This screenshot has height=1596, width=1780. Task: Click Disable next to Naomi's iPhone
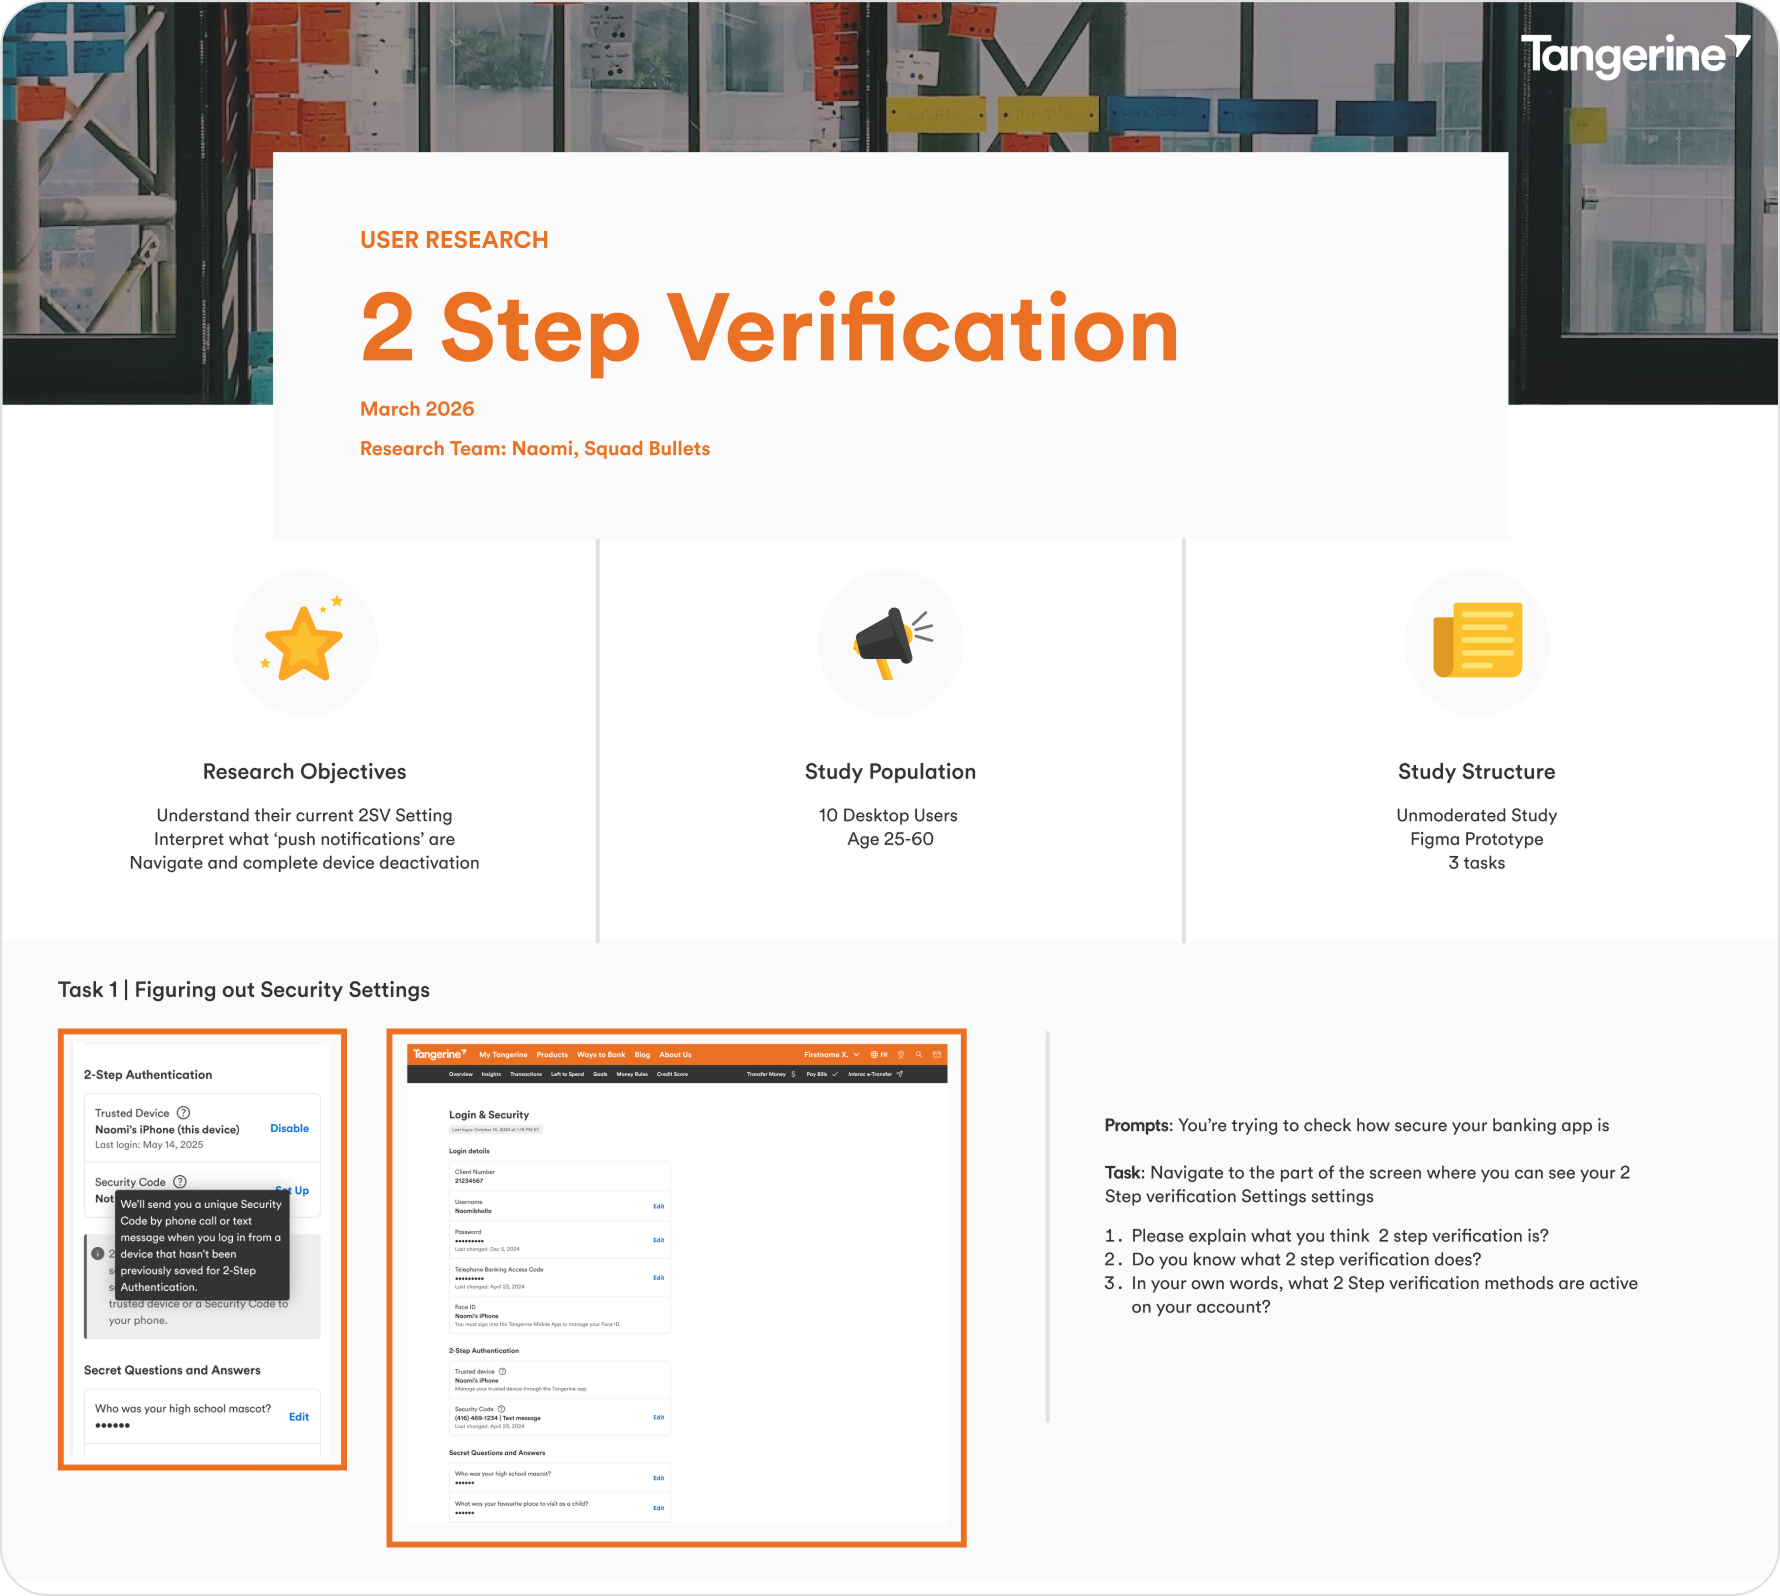(289, 1128)
